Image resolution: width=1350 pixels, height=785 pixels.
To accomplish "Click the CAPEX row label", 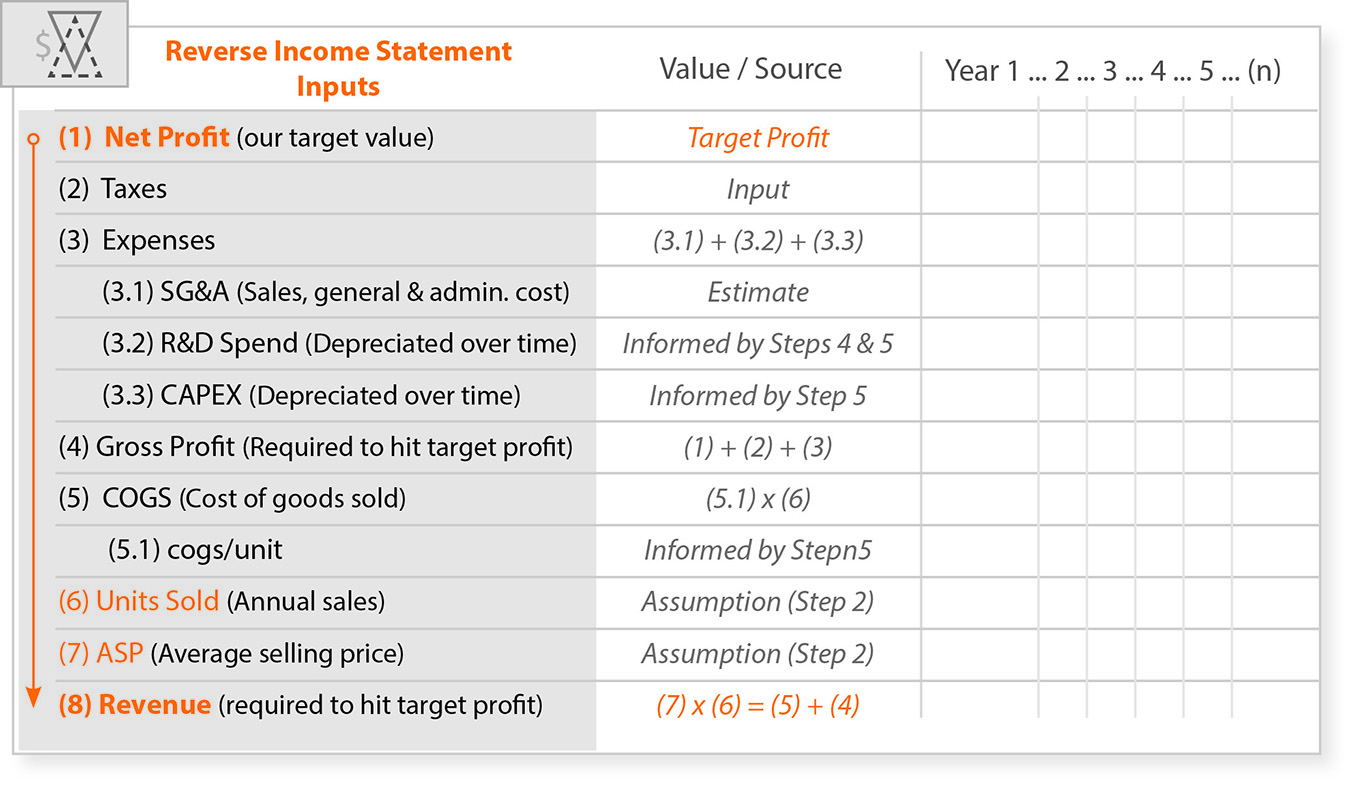I will pos(311,396).
